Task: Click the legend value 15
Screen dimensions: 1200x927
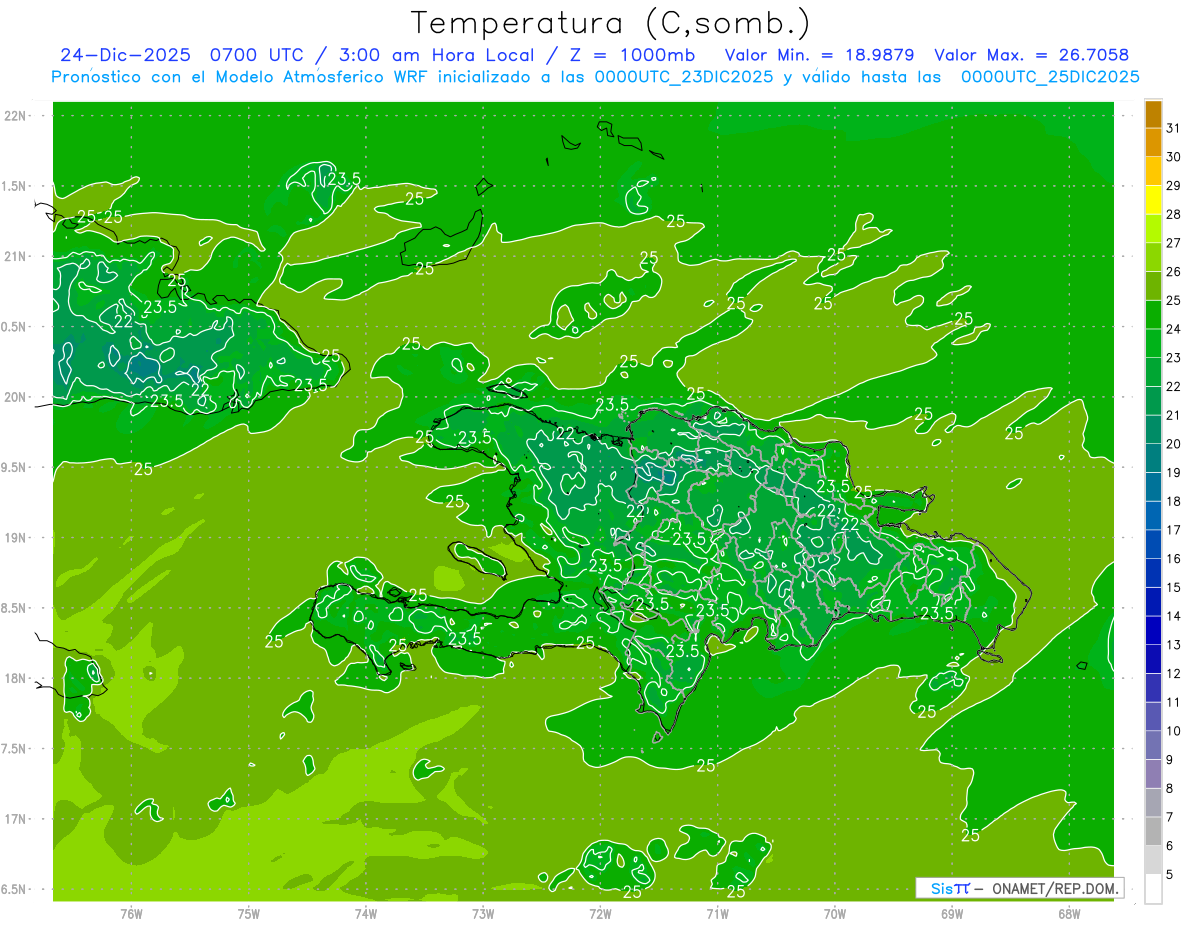Action: pyautogui.click(x=1173, y=587)
